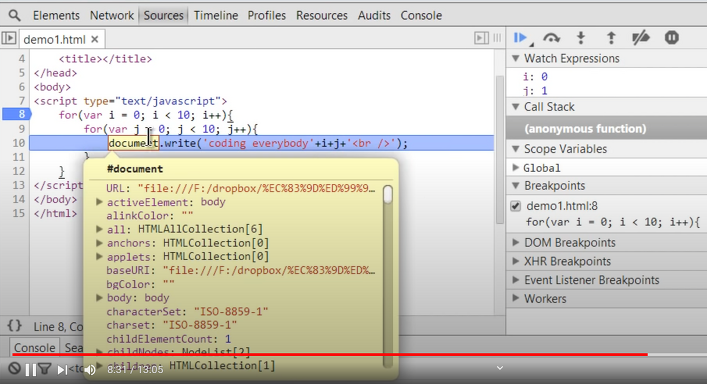This screenshot has height=384, width=707.
Task: Switch to the Network panel
Action: tap(112, 15)
